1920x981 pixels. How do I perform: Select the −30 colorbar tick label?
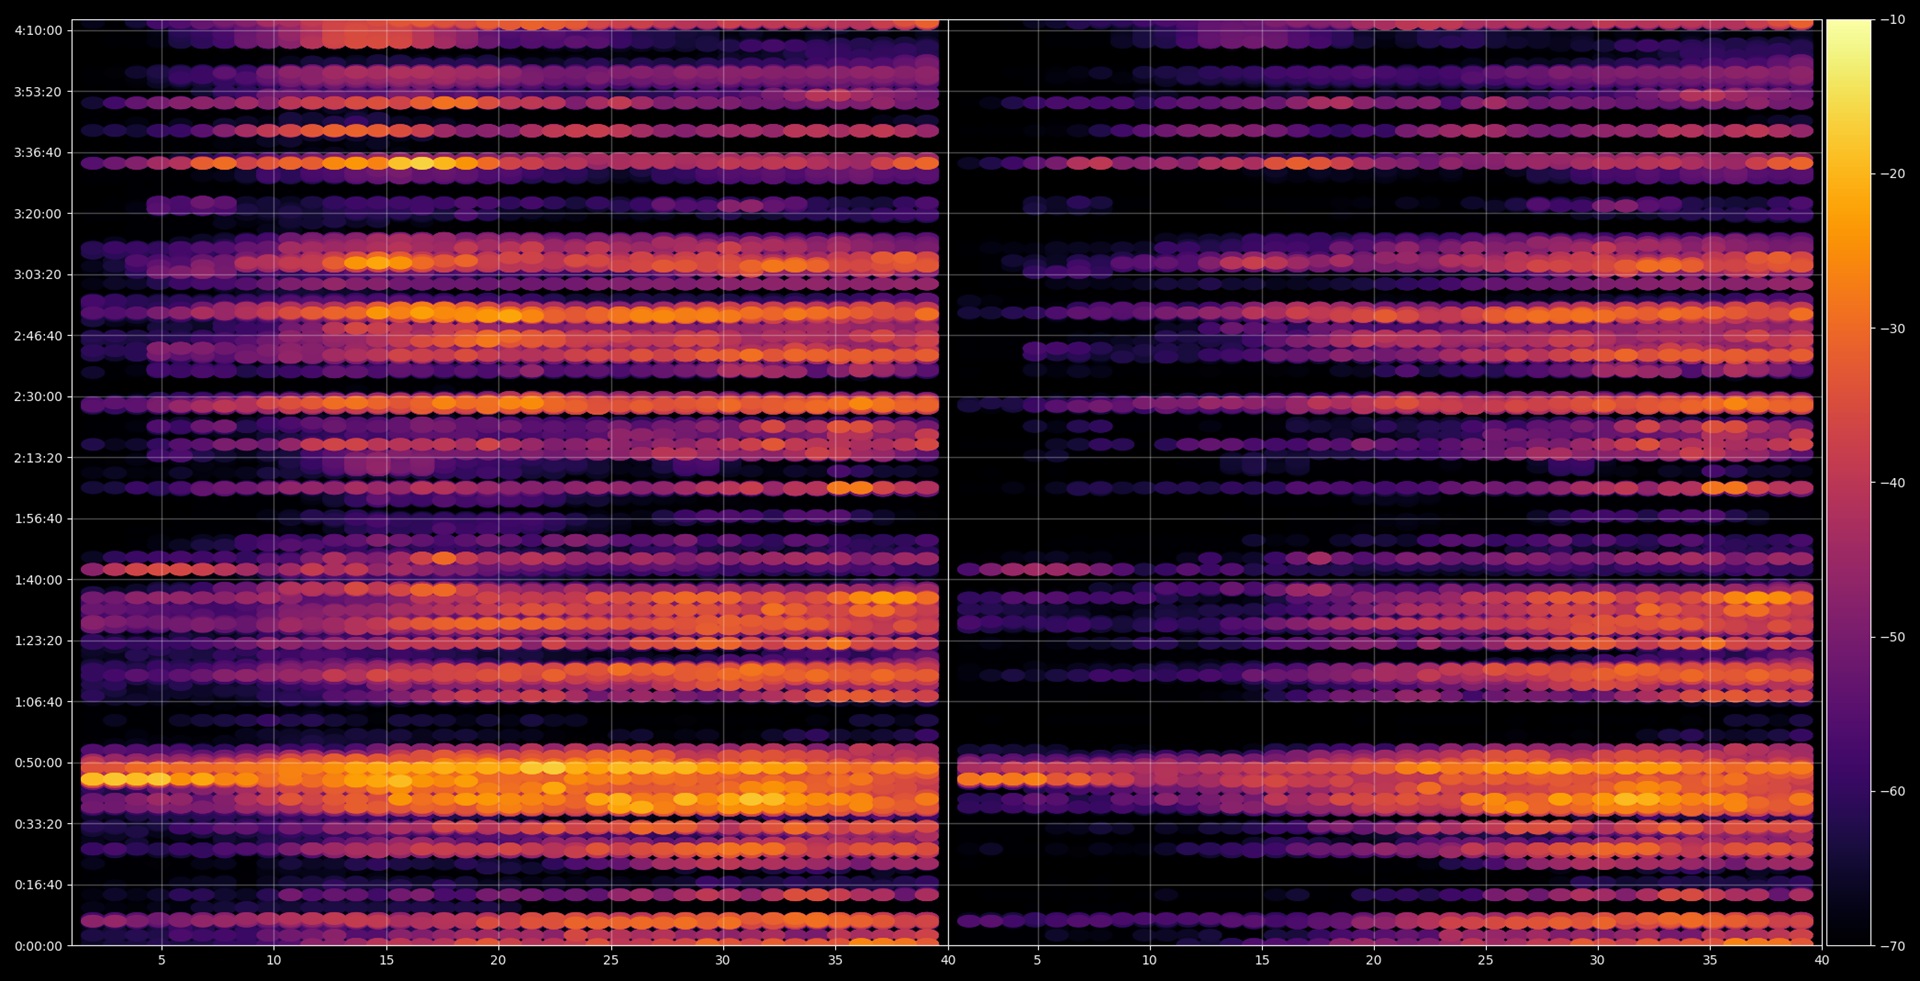pyautogui.click(x=1892, y=329)
